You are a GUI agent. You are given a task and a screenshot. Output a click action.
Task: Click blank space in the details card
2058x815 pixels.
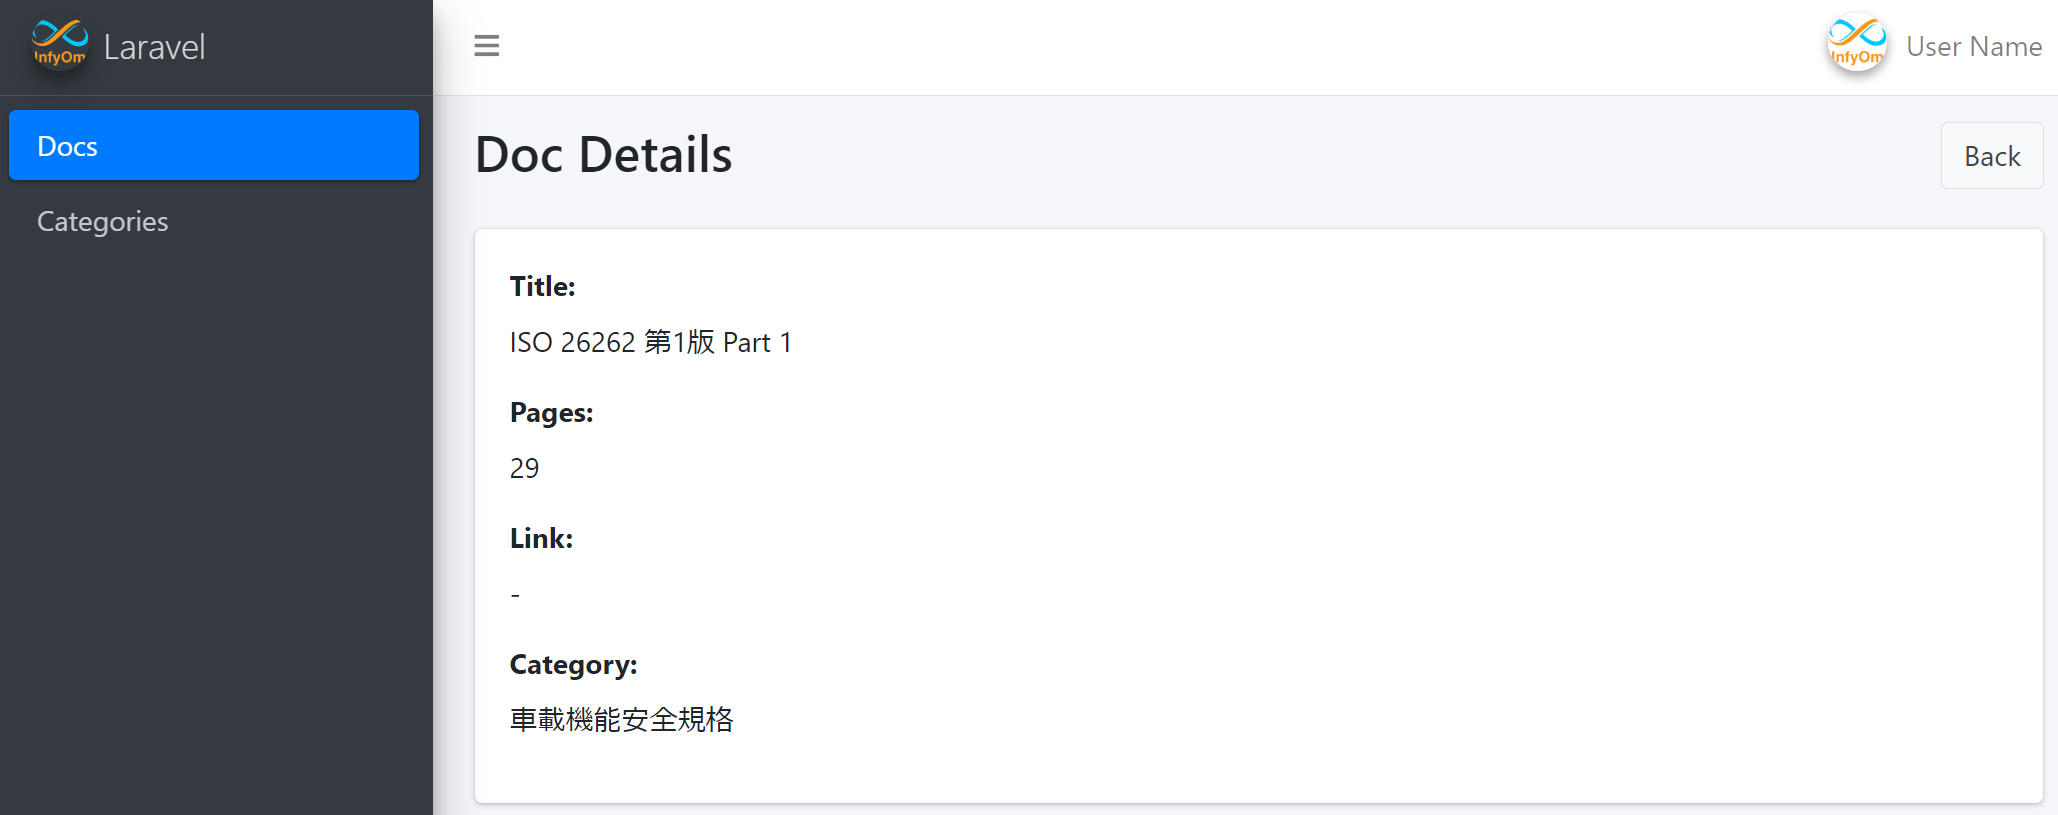[x=1300, y=500]
